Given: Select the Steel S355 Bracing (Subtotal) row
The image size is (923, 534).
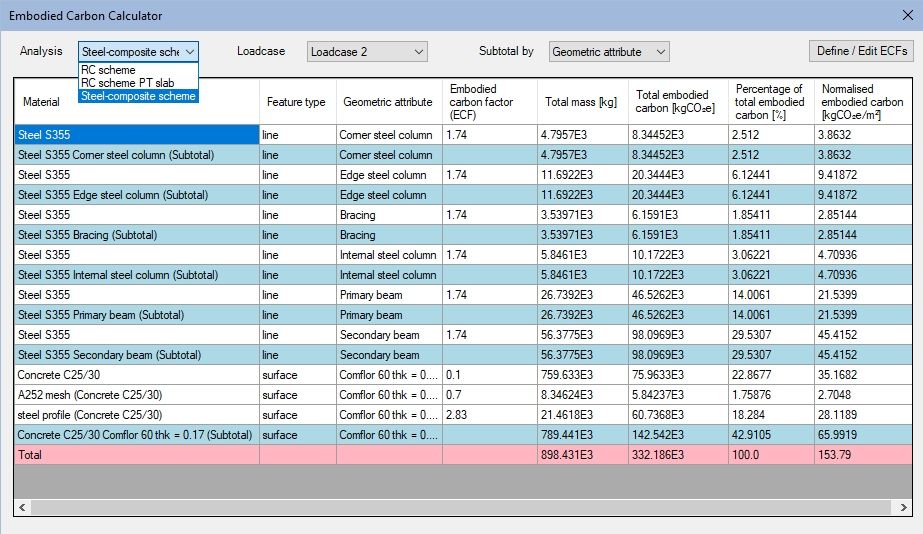Looking at the screenshot, I should point(136,235).
